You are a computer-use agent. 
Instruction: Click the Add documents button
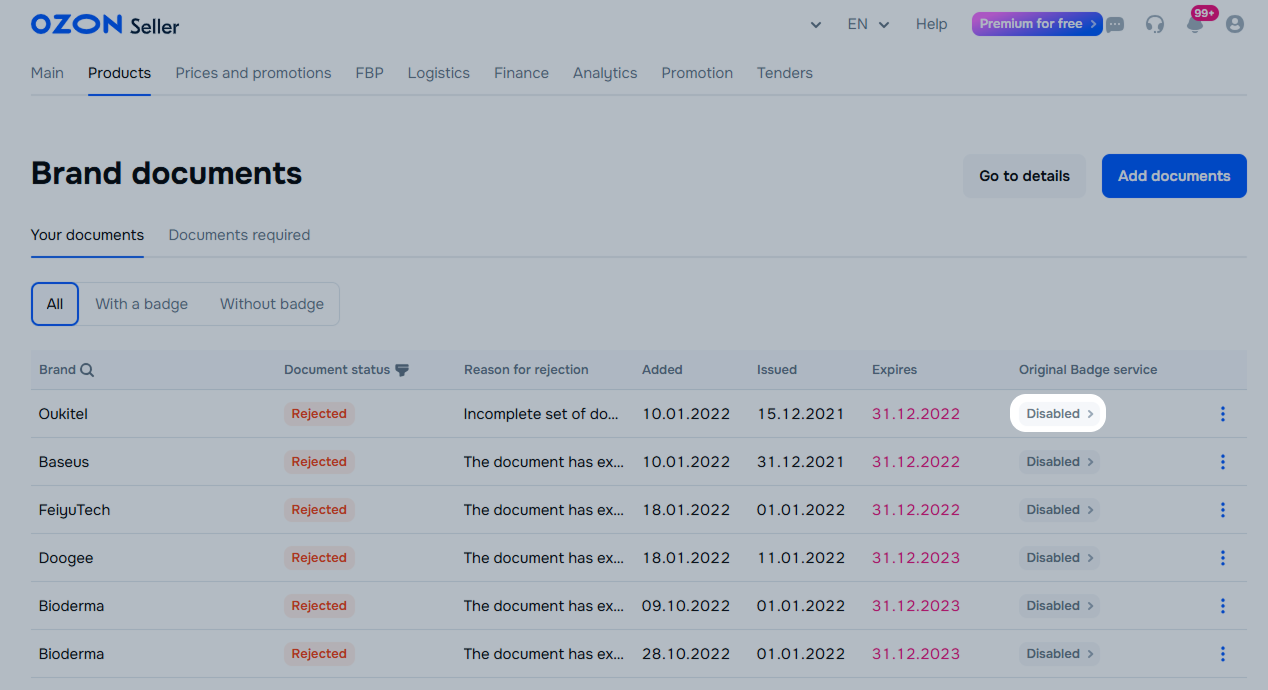[1174, 176]
